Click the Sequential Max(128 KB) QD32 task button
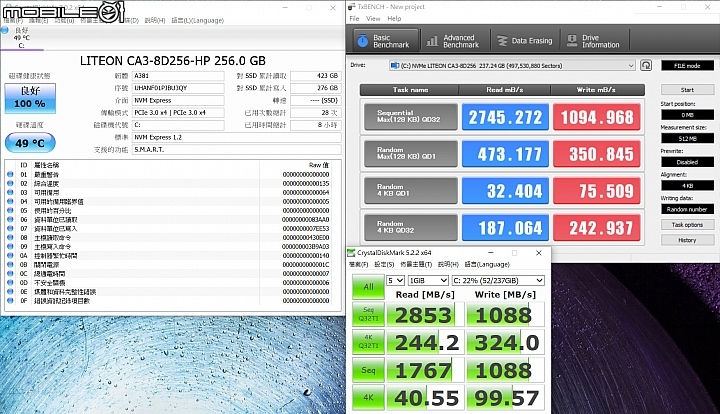Screen dimensions: 720x414 tap(411, 117)
